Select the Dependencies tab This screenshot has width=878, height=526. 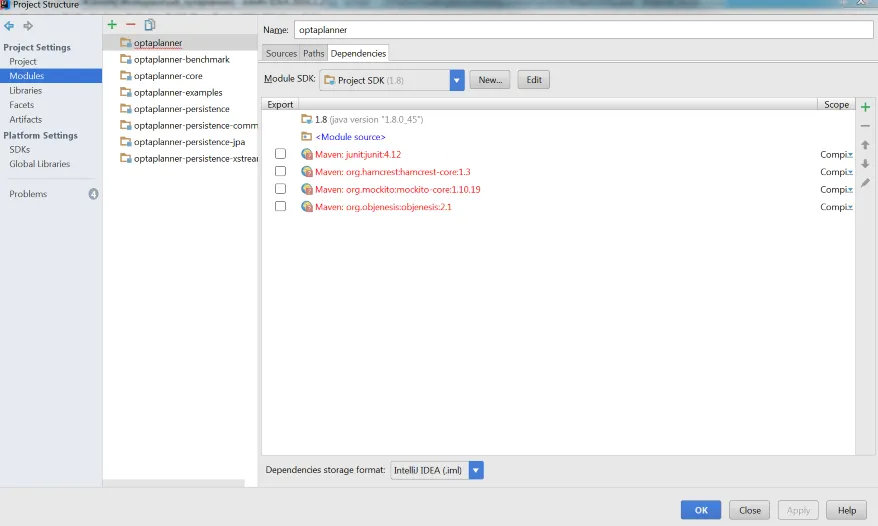coord(358,53)
